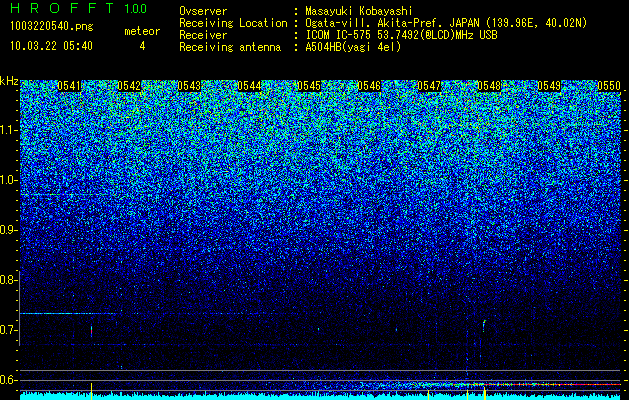Image resolution: width=629 pixels, height=400 pixels.
Task: Click the 0547 time marker
Action: pyautogui.click(x=429, y=86)
